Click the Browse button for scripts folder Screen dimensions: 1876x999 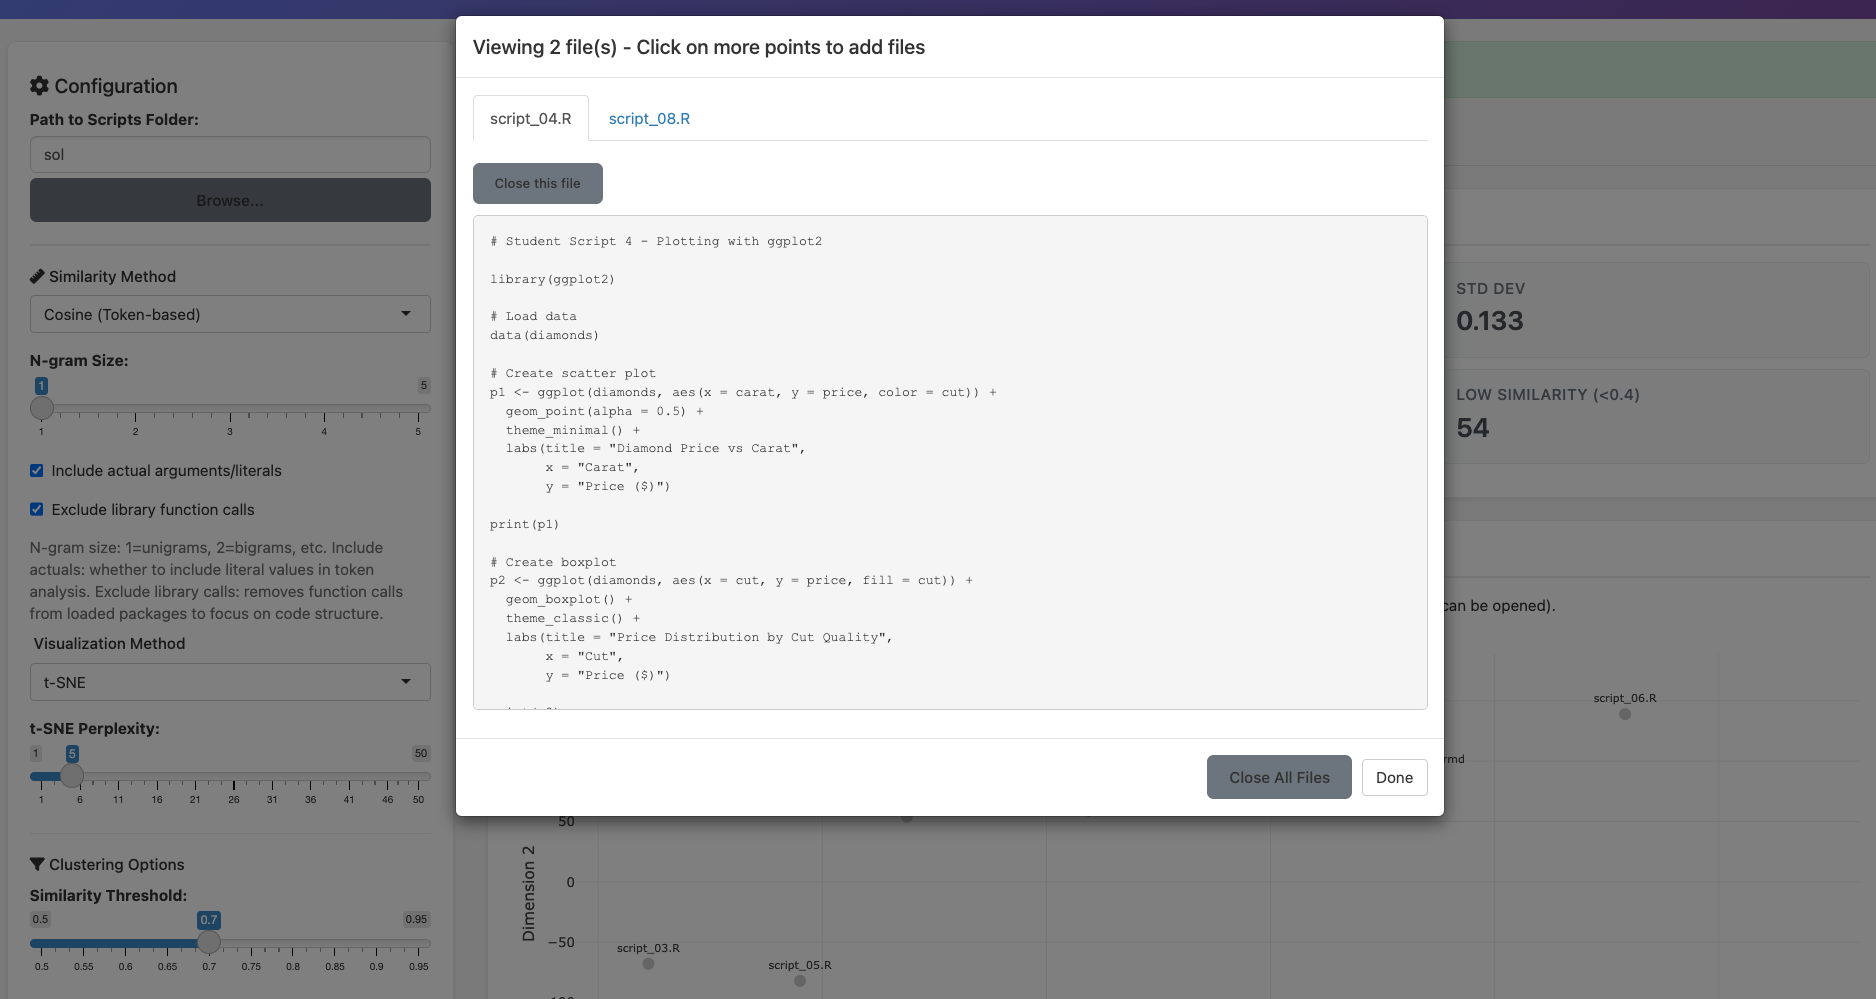[x=229, y=200]
